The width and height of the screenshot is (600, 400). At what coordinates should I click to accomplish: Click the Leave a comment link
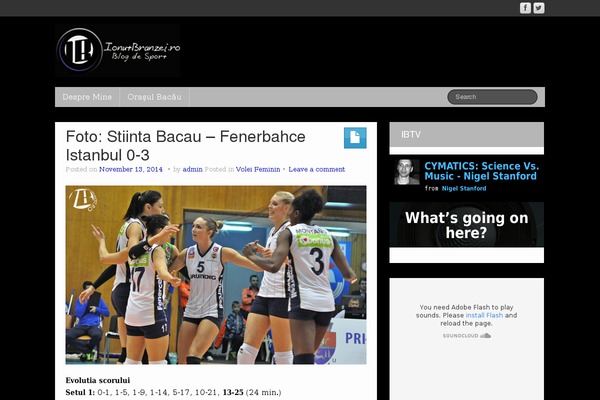click(x=317, y=170)
